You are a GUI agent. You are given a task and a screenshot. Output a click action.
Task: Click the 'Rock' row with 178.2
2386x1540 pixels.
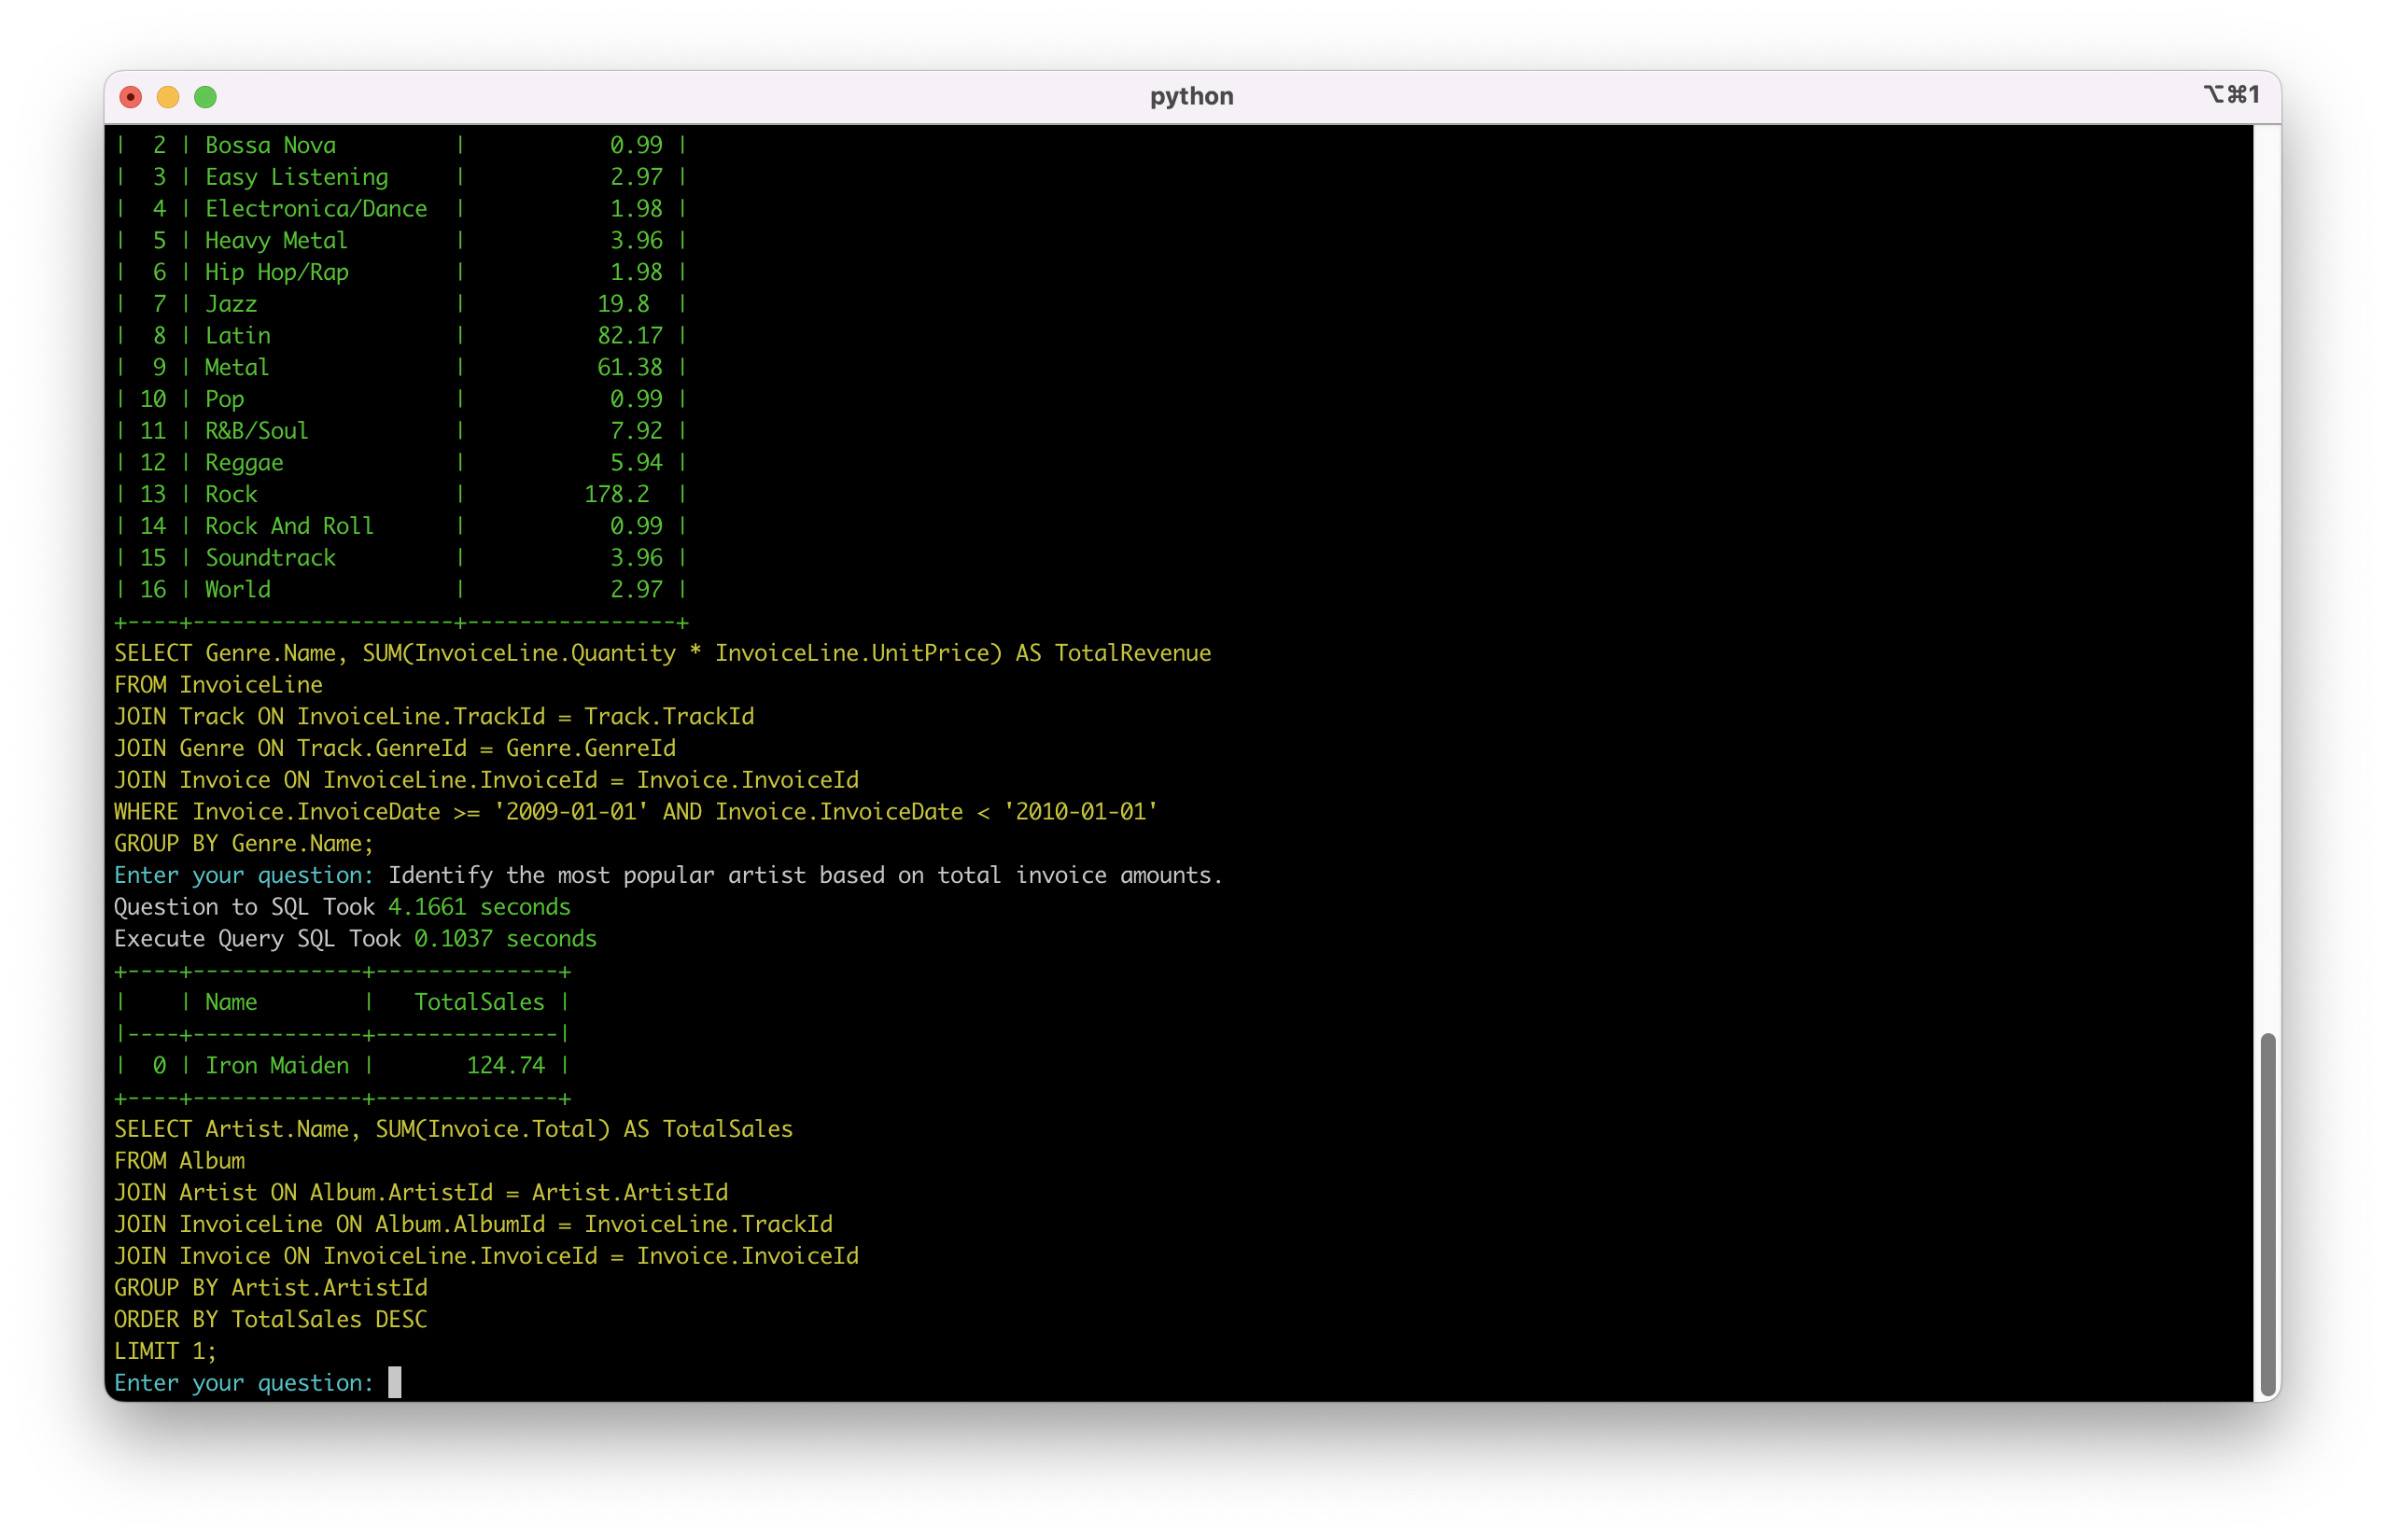pos(401,494)
